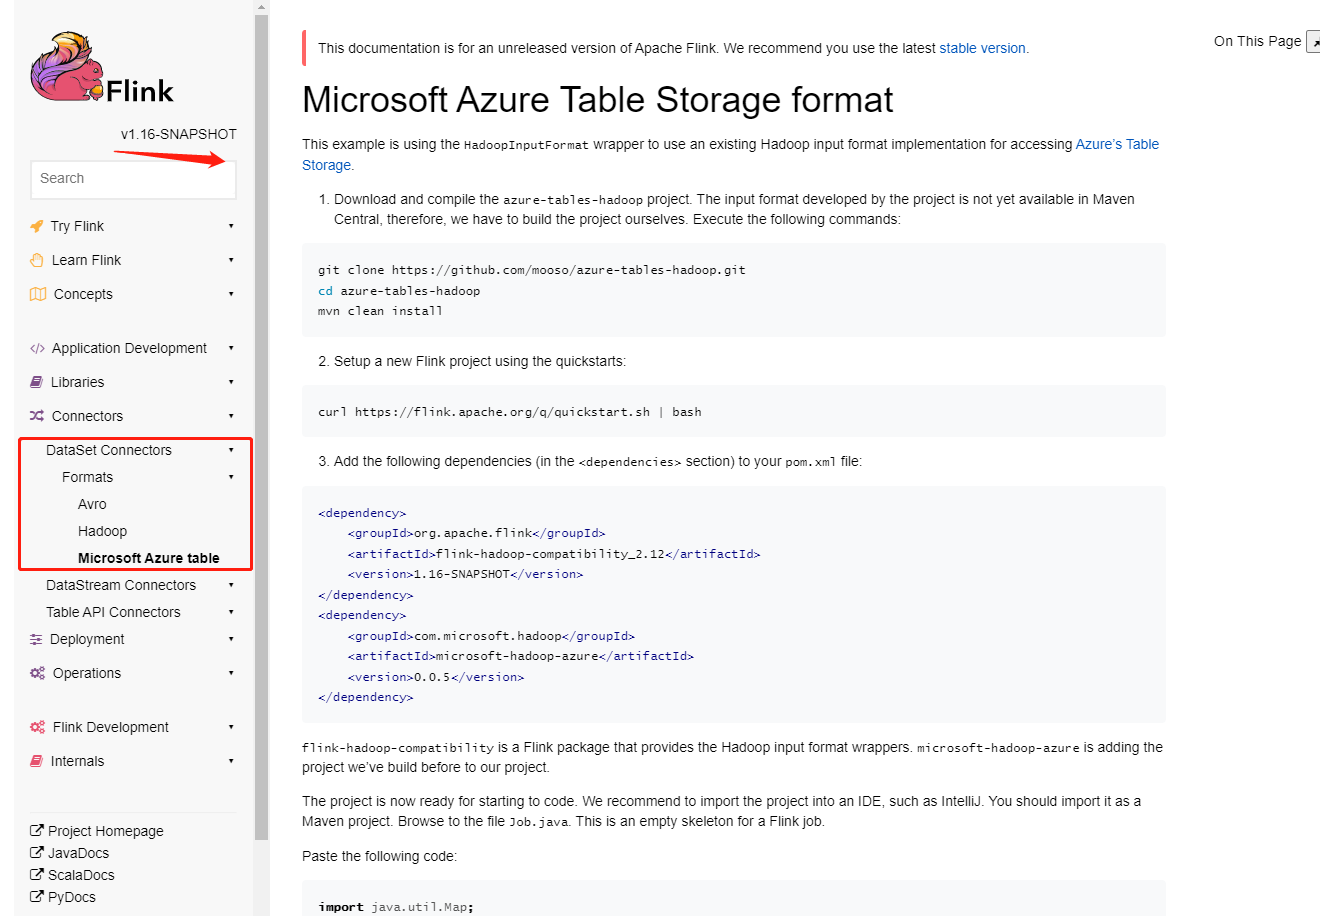Click the map icon beside Concepts
This screenshot has height=916, width=1320.
[38, 294]
